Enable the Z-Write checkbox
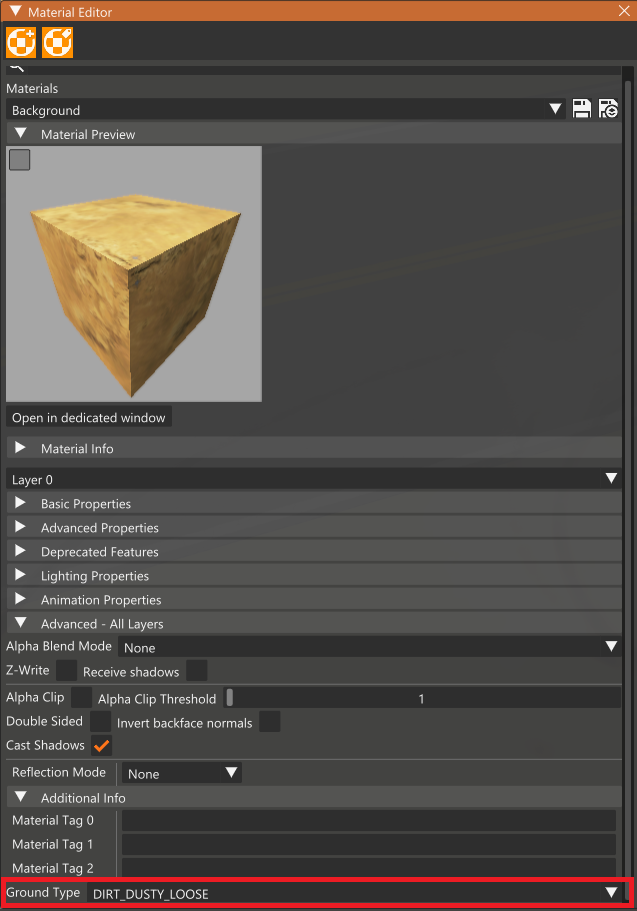The height and width of the screenshot is (911, 637). coord(66,670)
